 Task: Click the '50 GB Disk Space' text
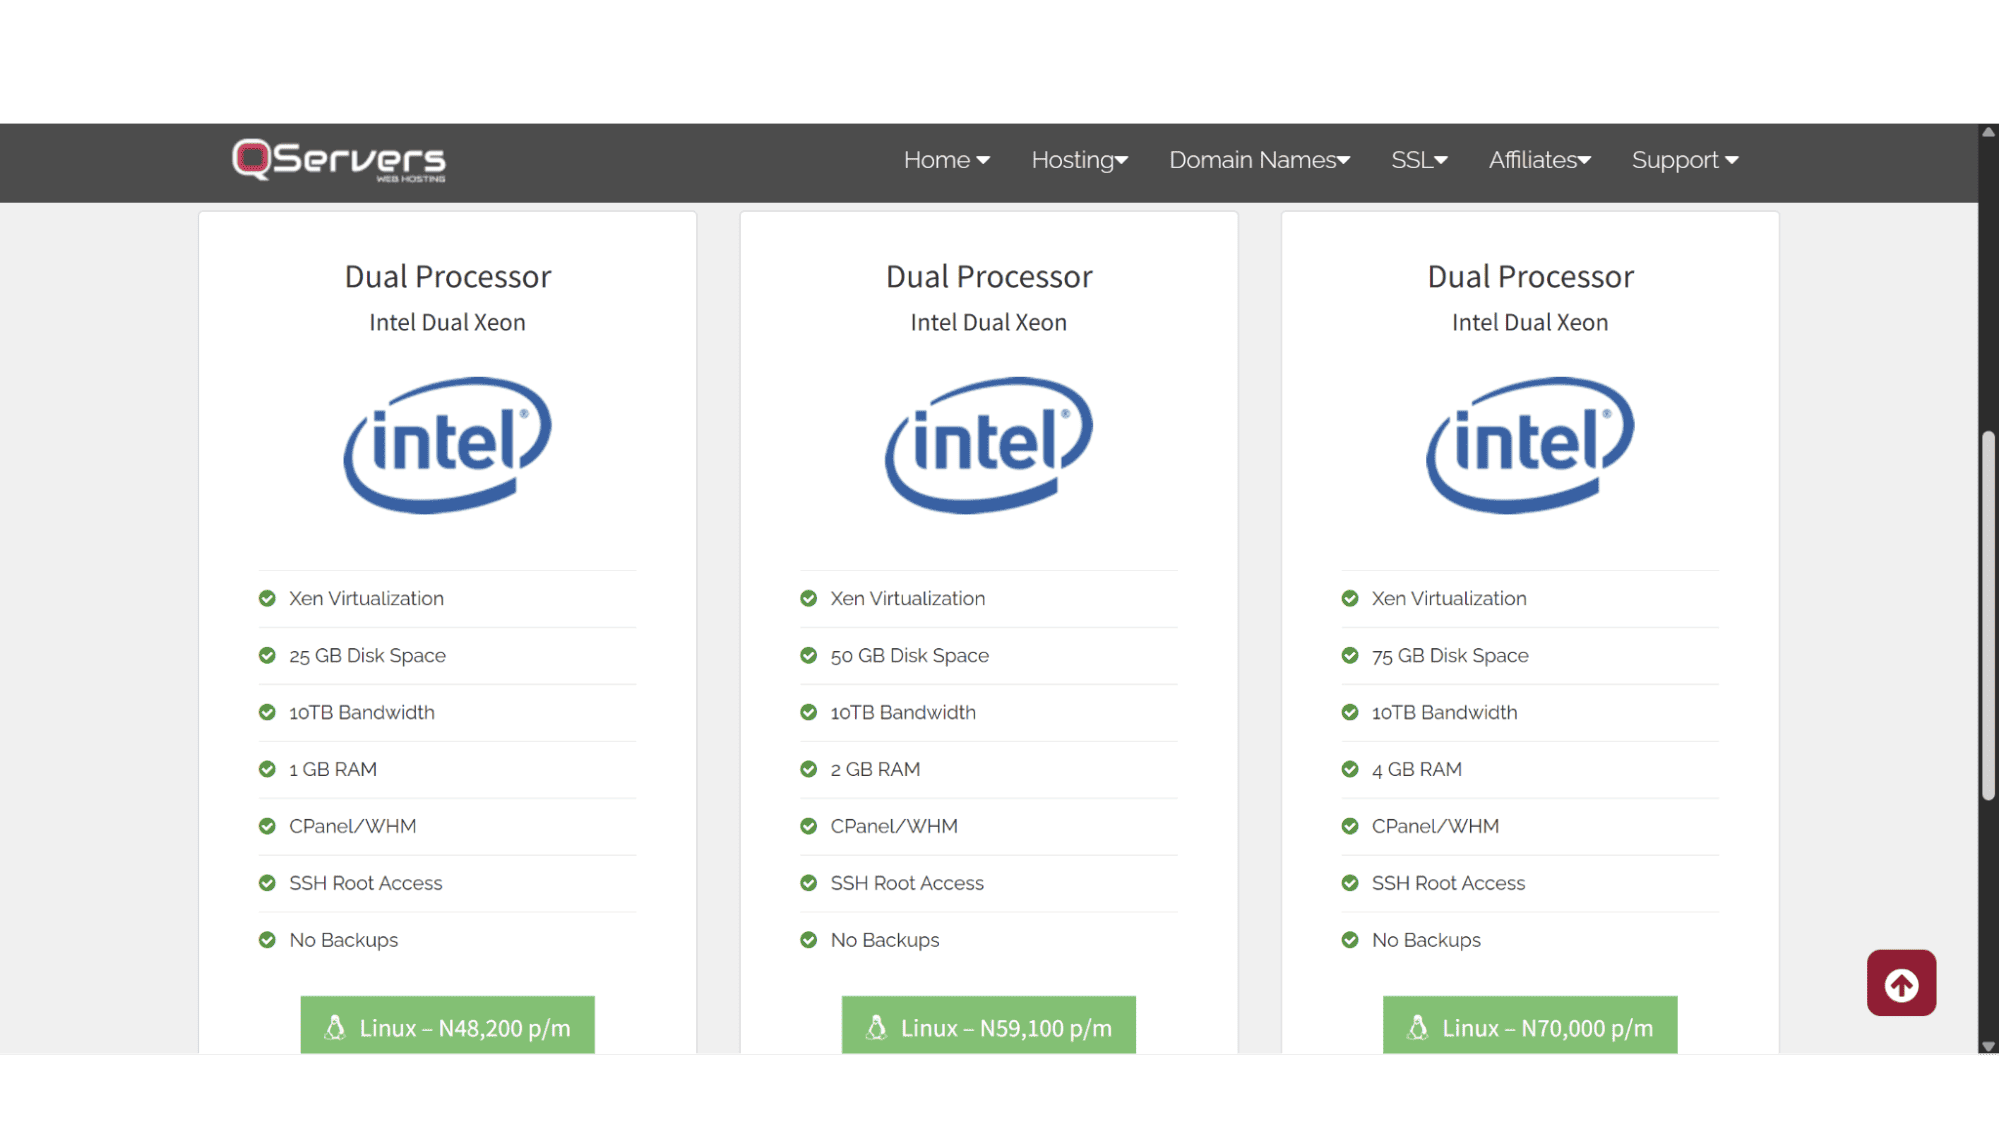pyautogui.click(x=909, y=655)
